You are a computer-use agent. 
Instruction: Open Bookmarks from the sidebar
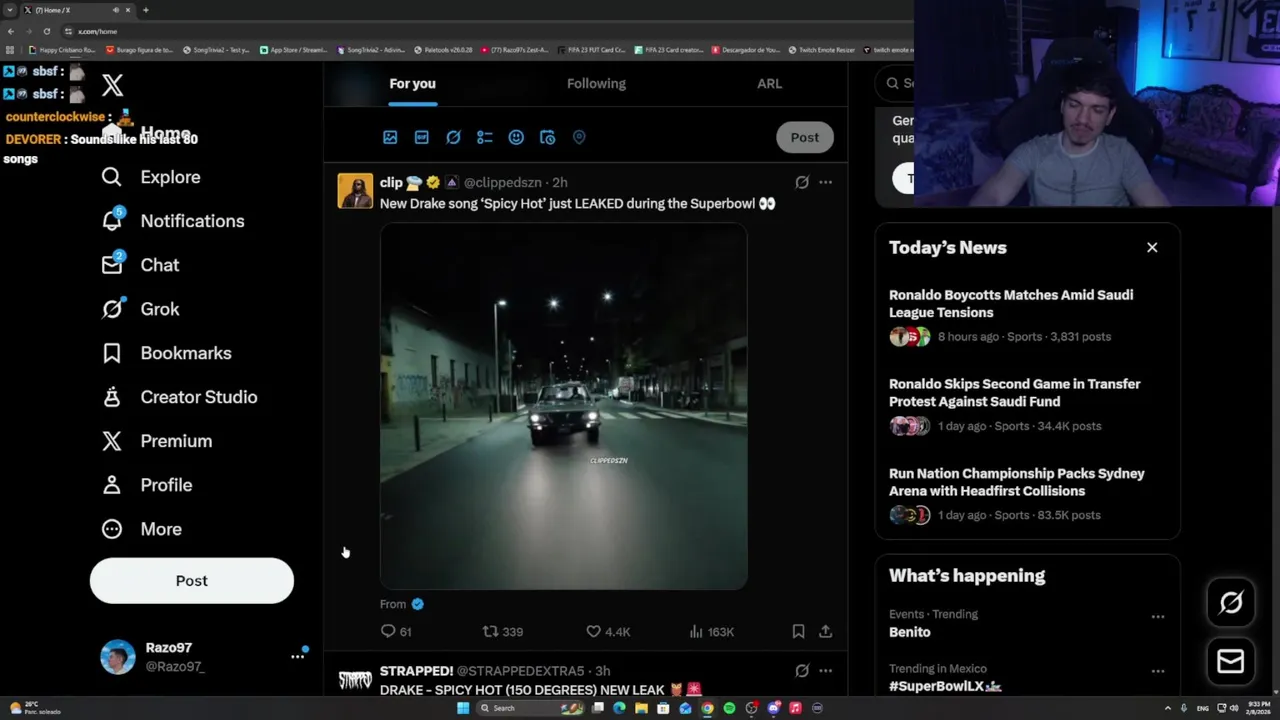point(166,353)
